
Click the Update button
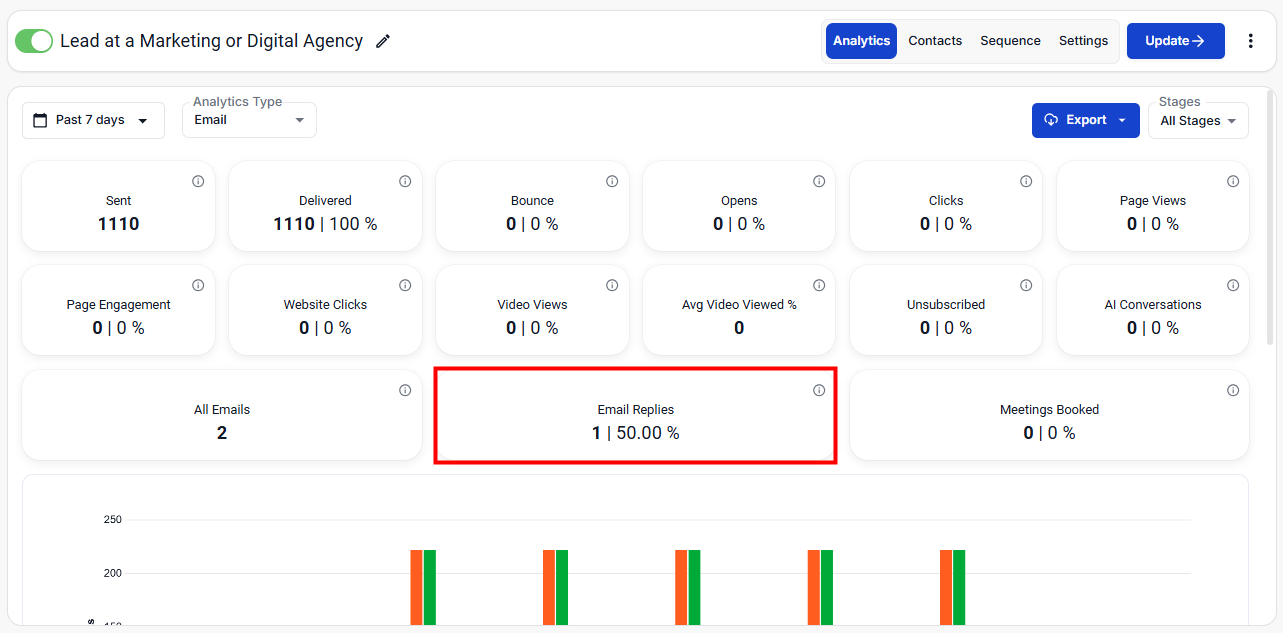point(1175,41)
